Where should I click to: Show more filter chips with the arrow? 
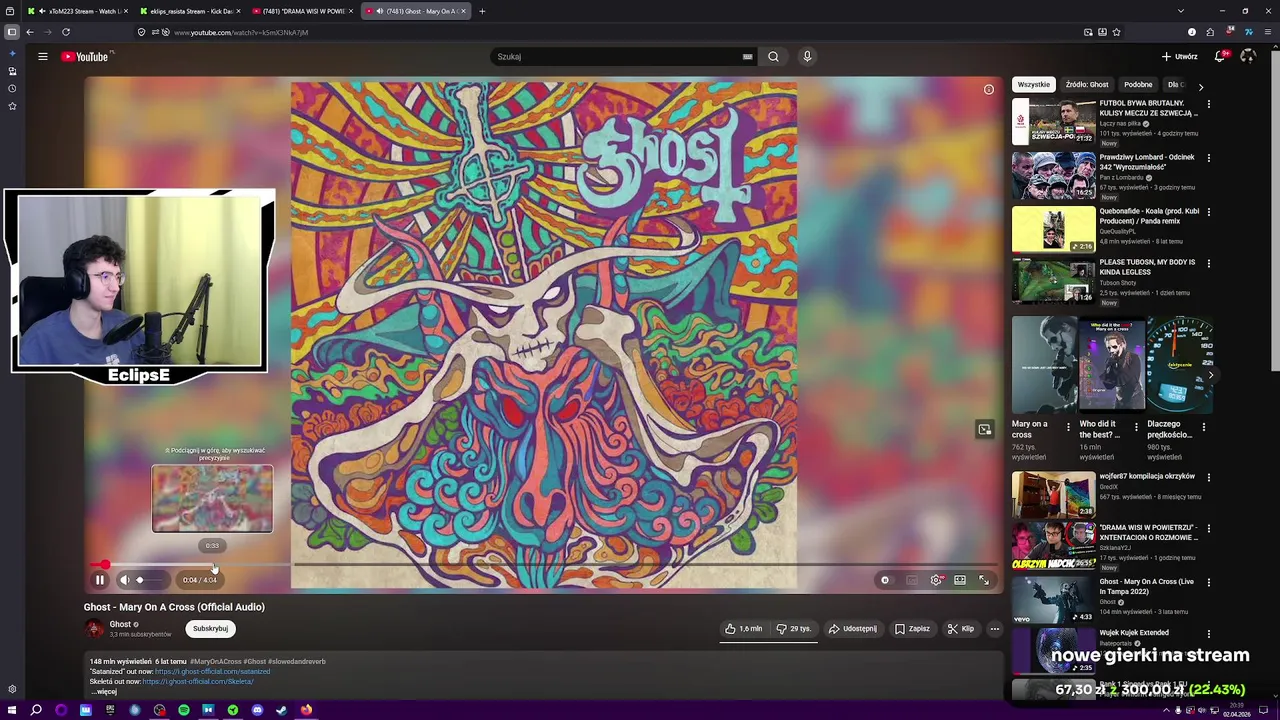(x=1201, y=87)
